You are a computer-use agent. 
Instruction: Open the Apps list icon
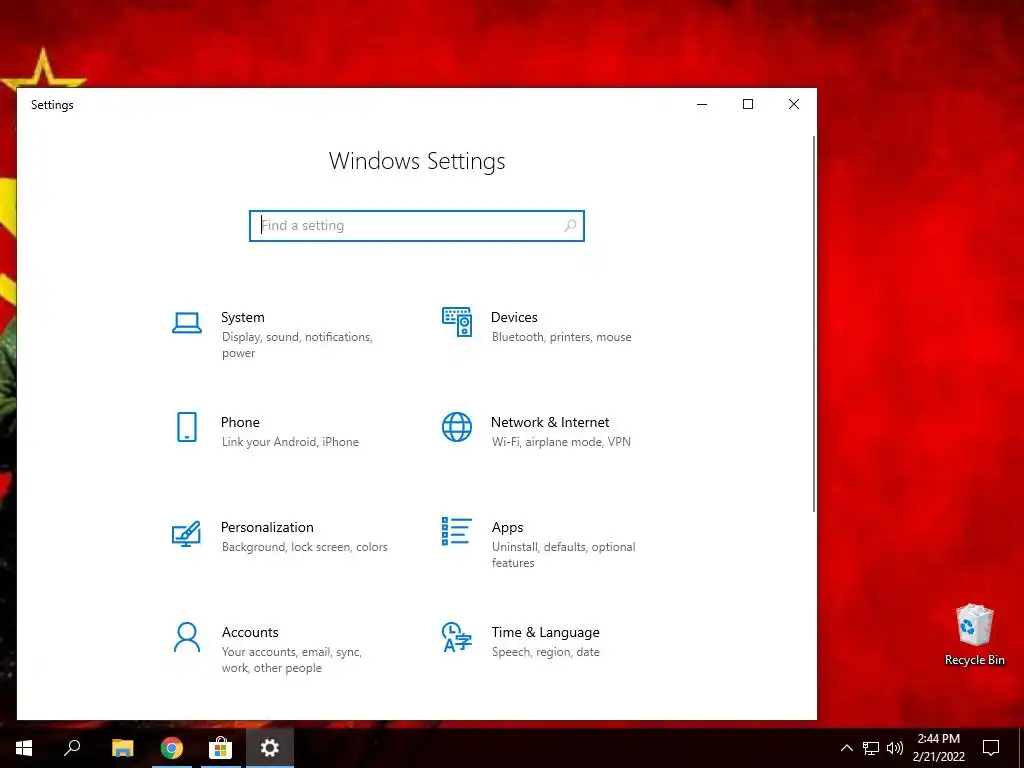[456, 532]
